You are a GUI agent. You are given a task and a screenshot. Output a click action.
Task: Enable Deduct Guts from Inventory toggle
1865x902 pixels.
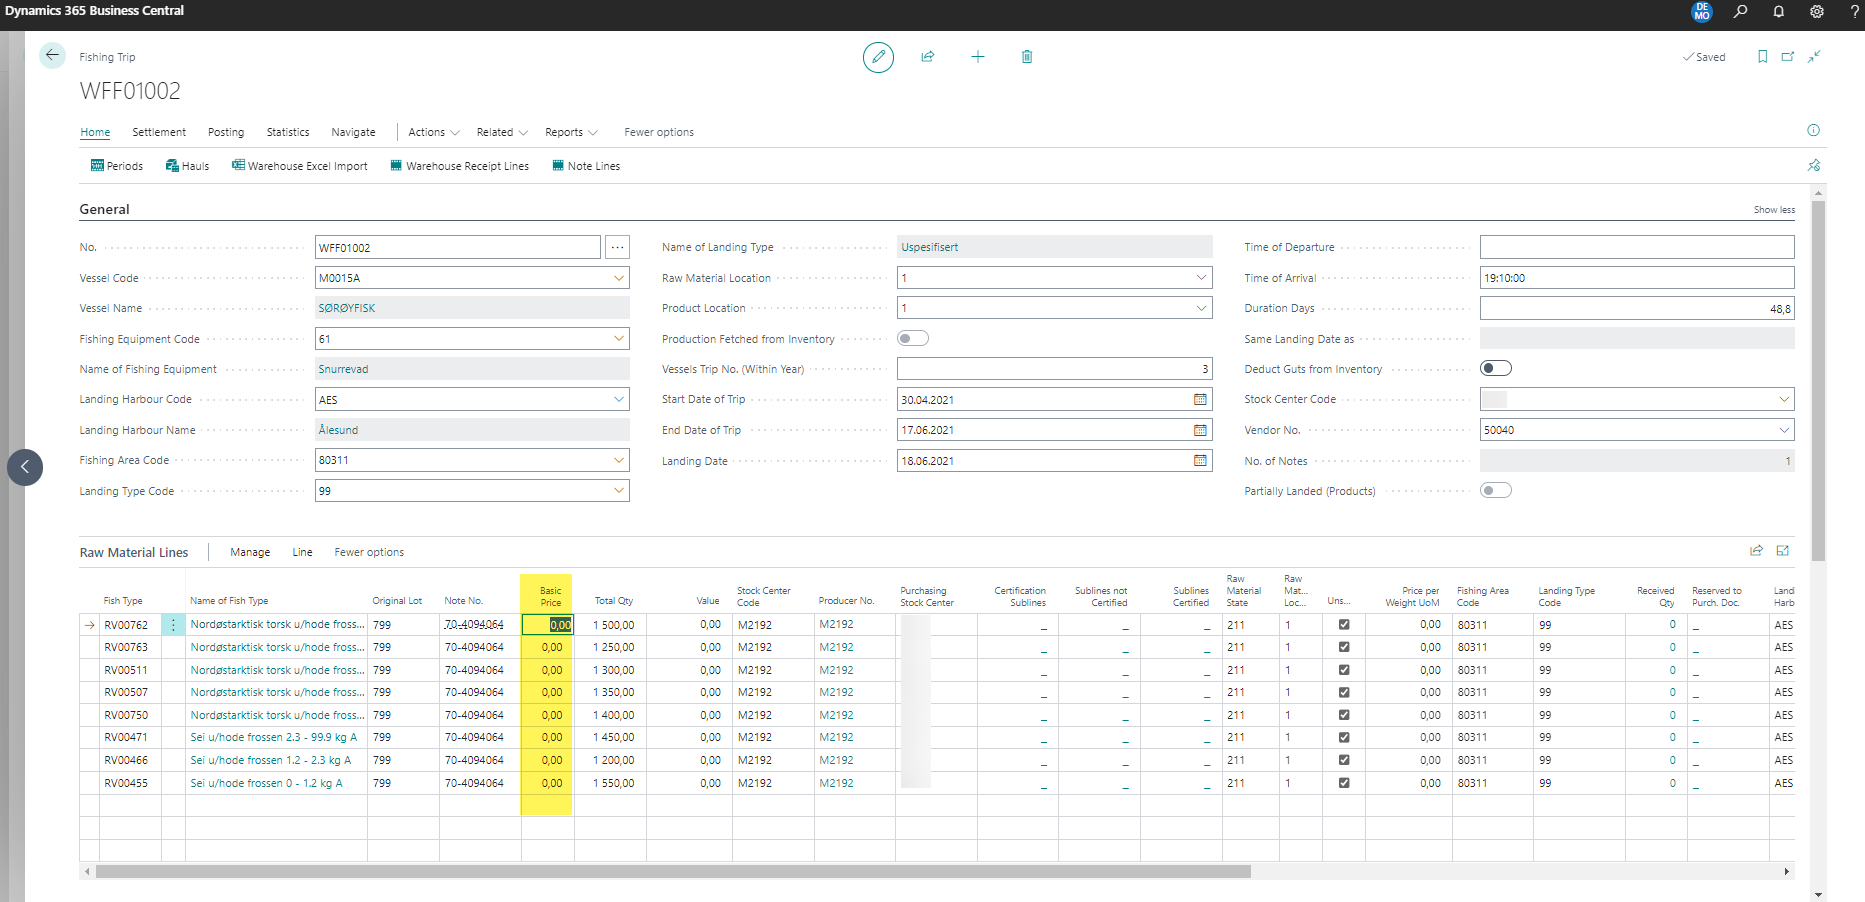pyautogui.click(x=1495, y=369)
